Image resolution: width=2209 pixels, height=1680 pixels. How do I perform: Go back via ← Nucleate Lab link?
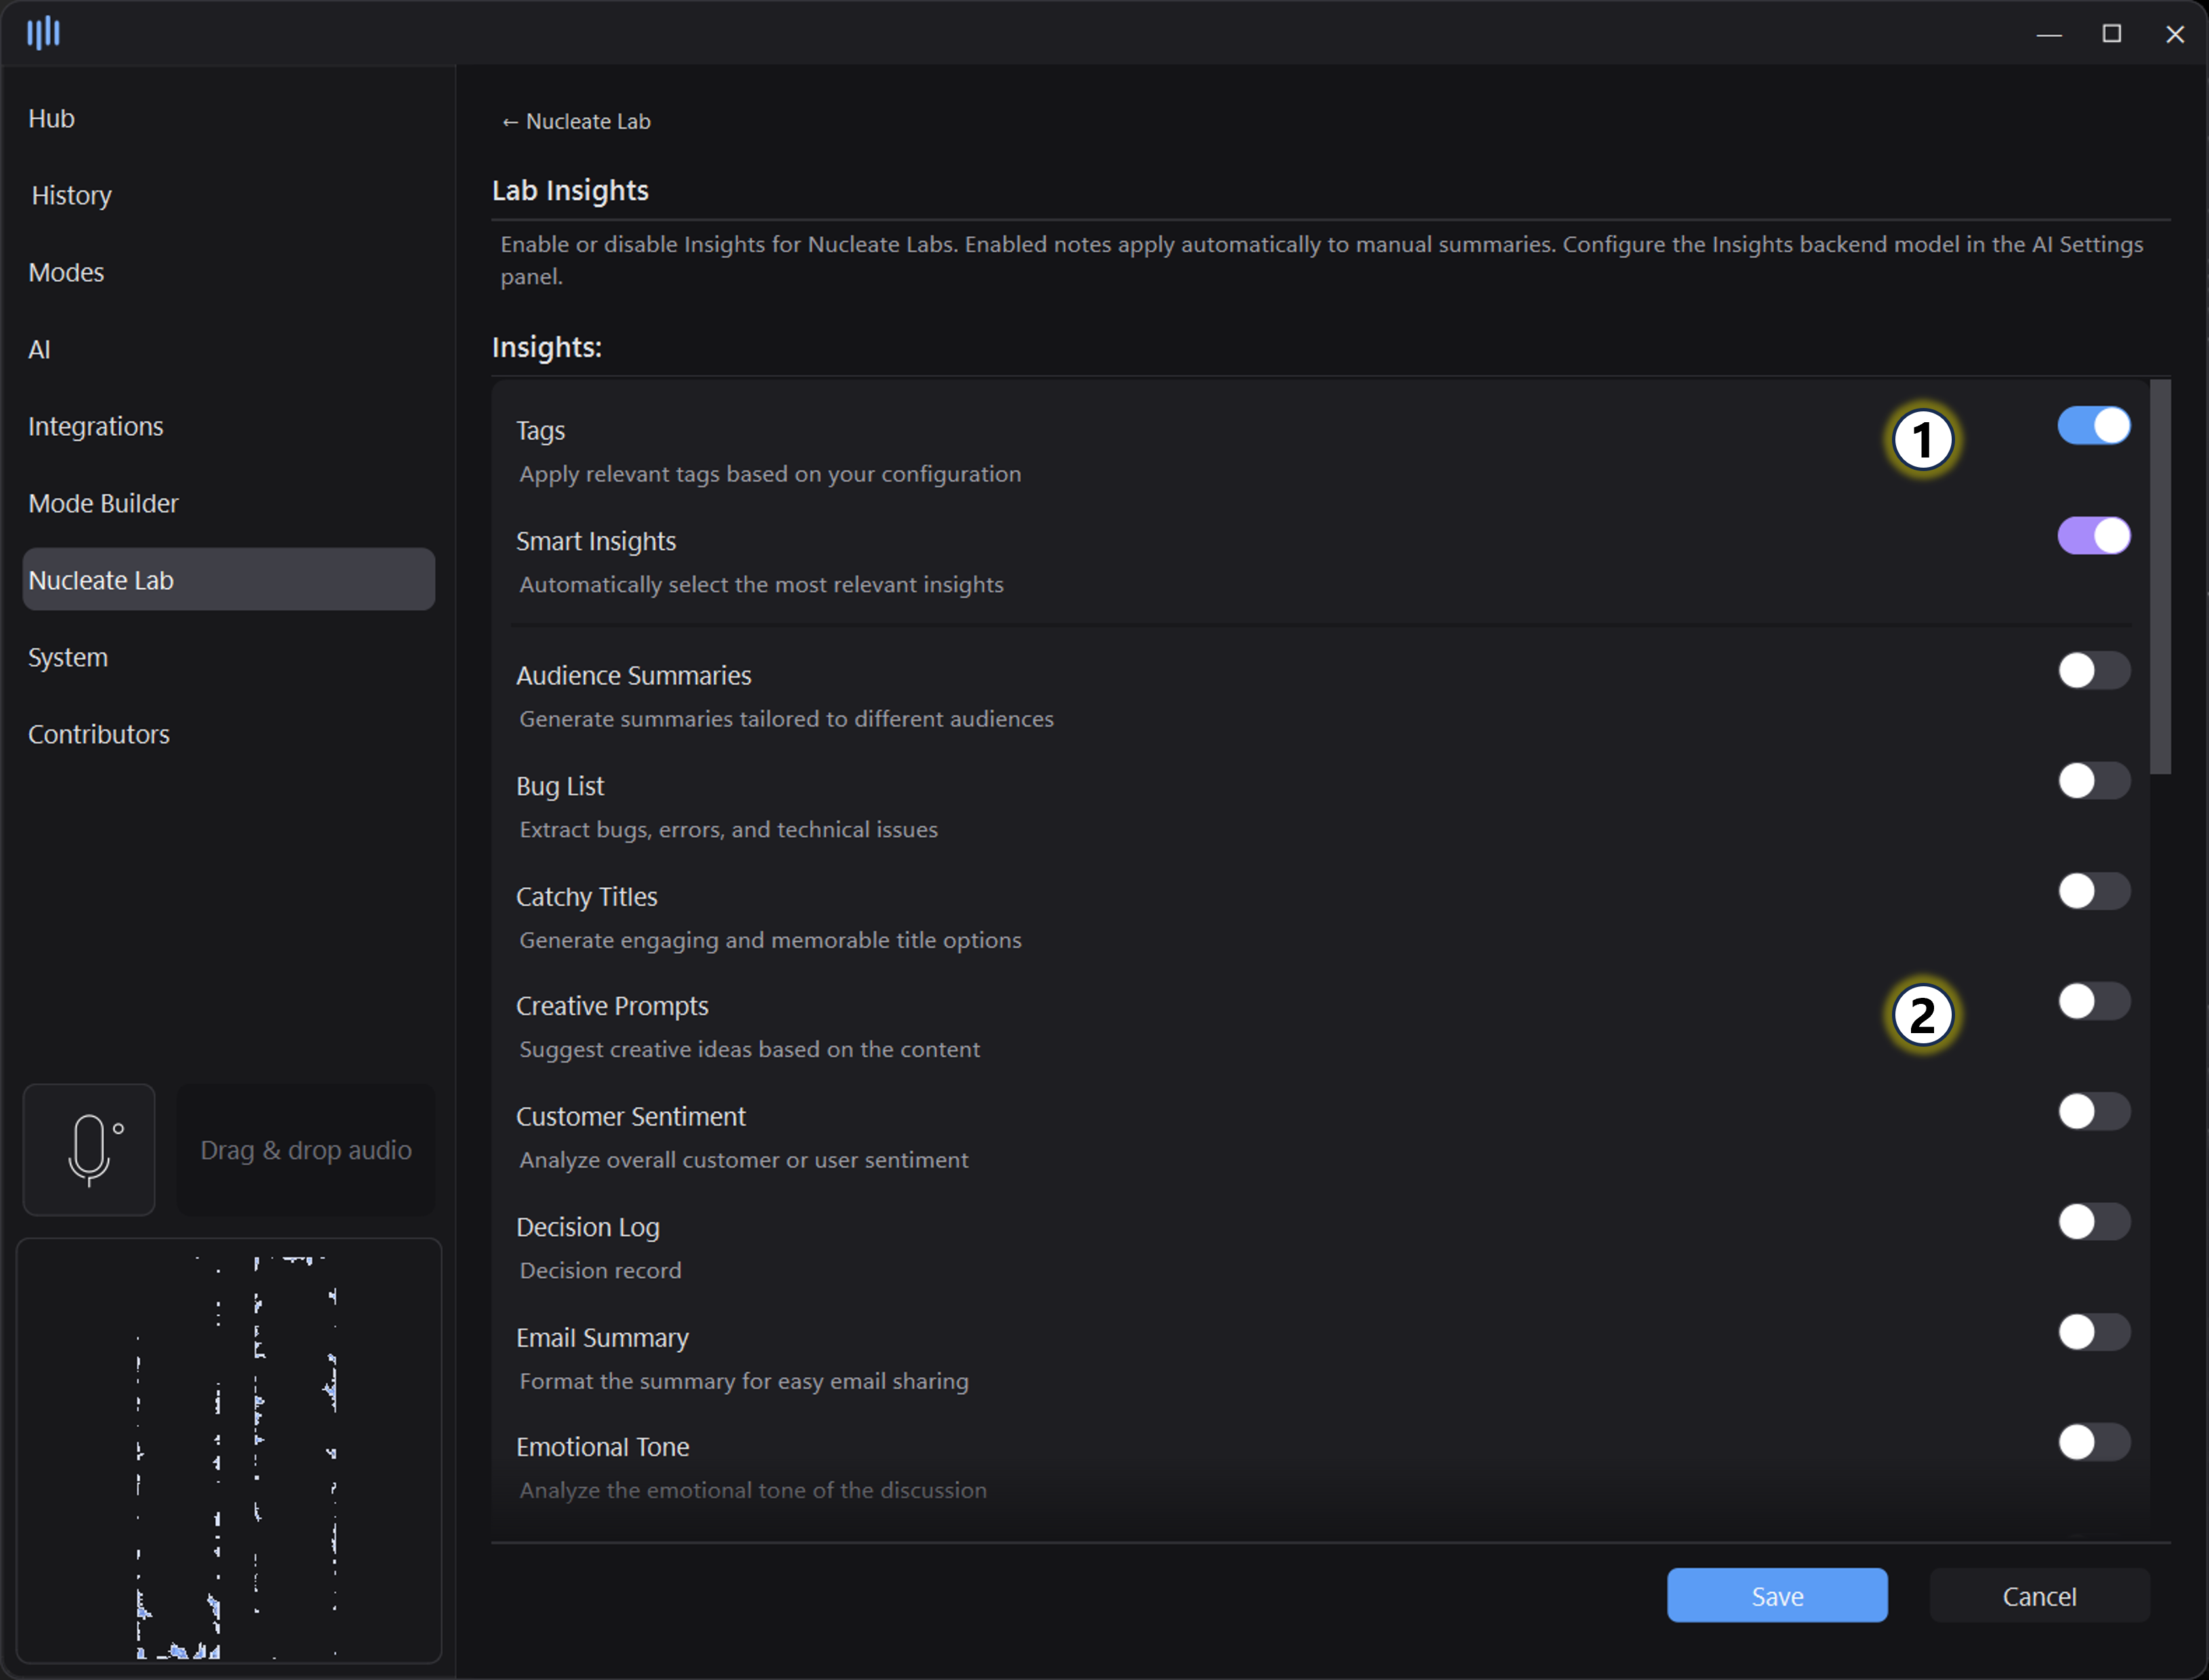576,121
